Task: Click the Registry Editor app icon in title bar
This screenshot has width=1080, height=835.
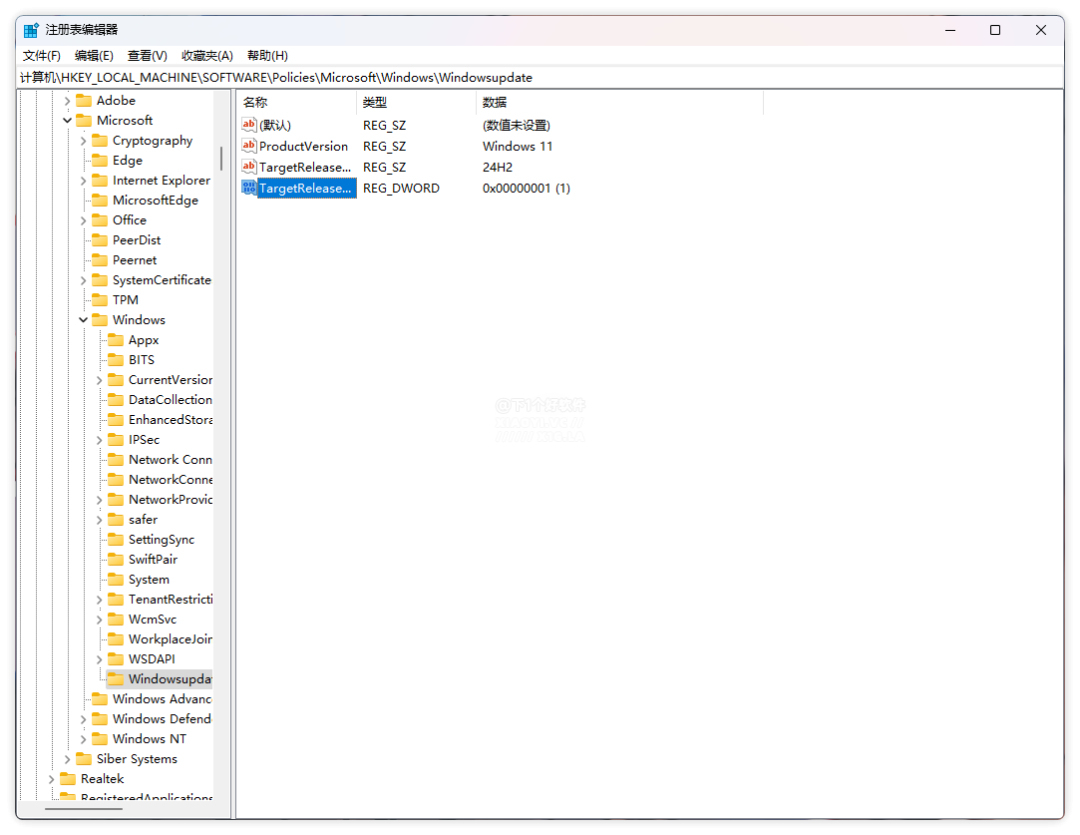Action: (31, 30)
